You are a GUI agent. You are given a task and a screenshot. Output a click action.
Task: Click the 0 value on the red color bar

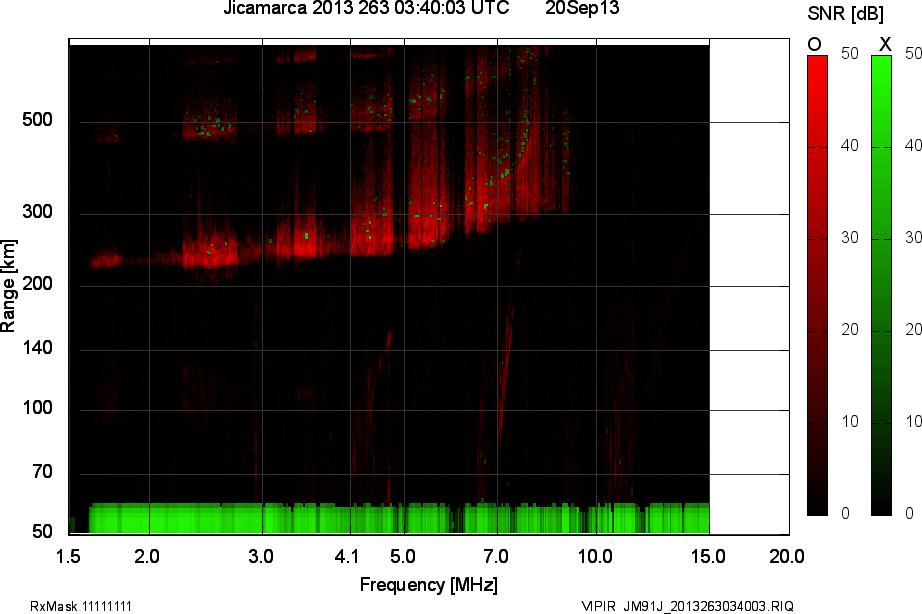[846, 513]
